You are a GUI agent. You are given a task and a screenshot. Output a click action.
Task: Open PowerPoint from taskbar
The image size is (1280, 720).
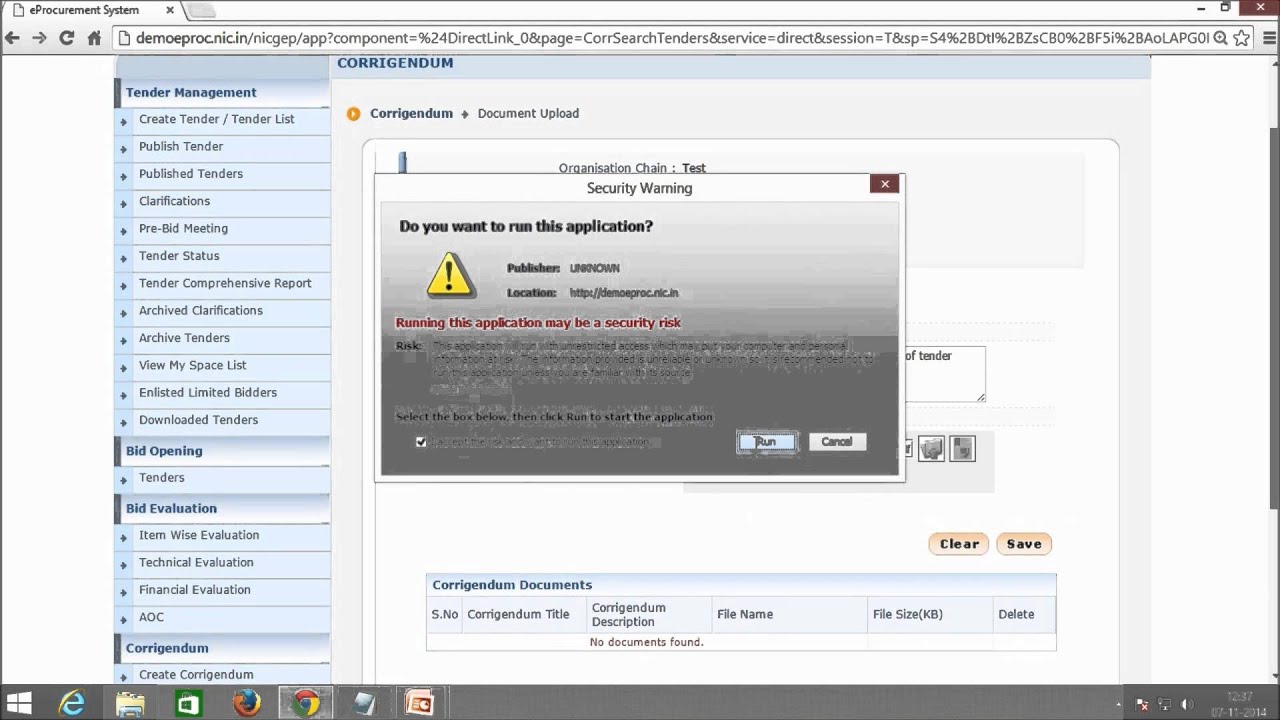click(x=420, y=704)
